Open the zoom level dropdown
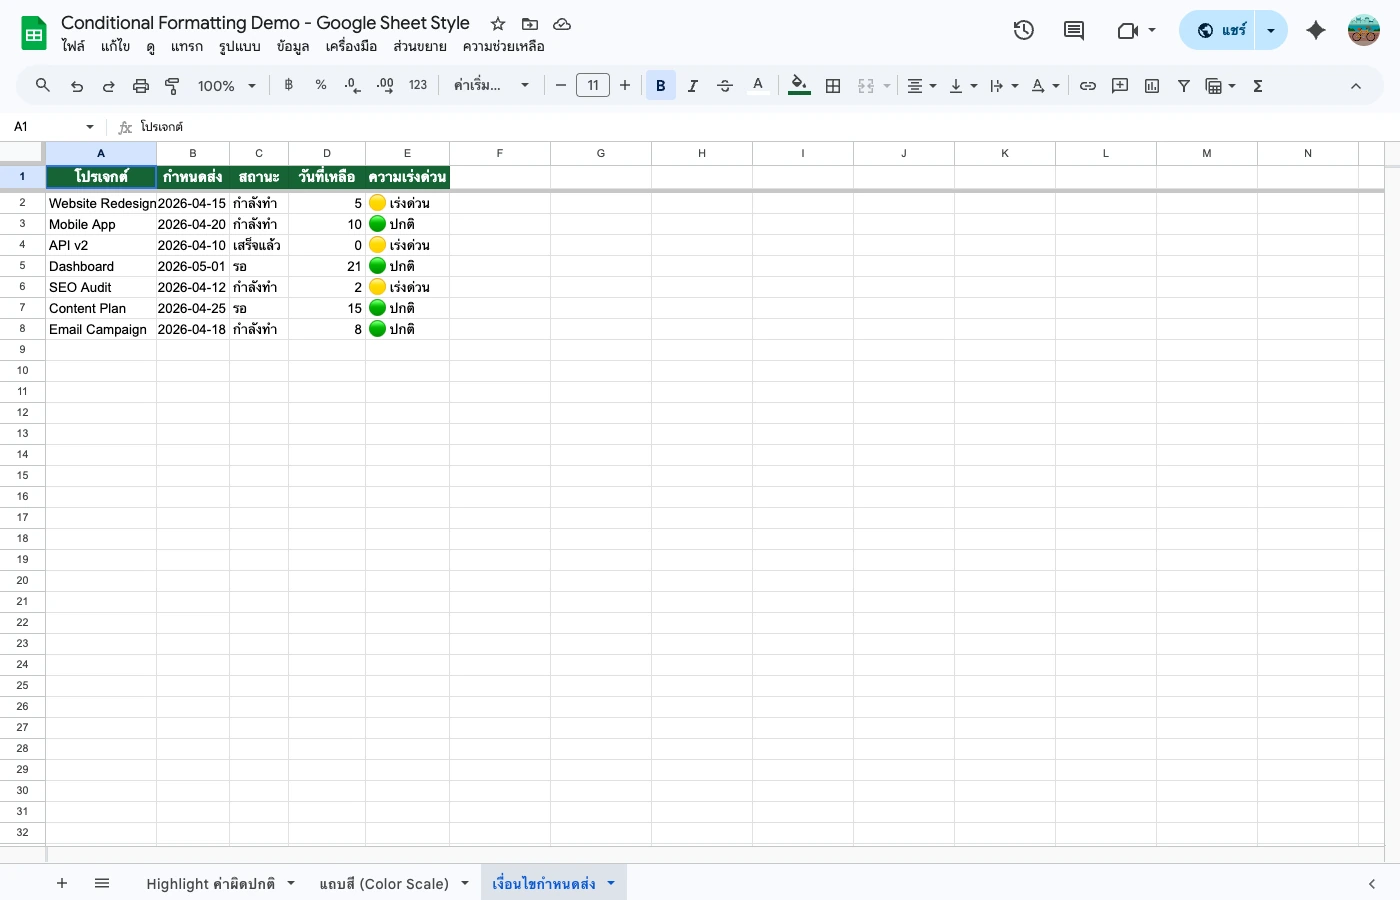This screenshot has width=1400, height=900. point(226,85)
